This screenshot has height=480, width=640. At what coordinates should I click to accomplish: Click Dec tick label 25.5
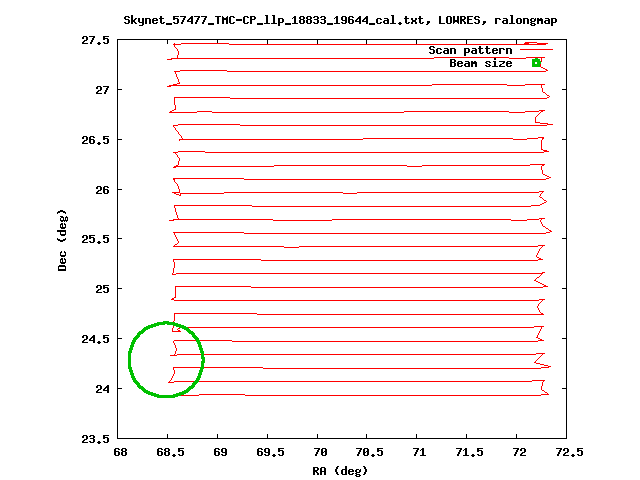[96, 239]
